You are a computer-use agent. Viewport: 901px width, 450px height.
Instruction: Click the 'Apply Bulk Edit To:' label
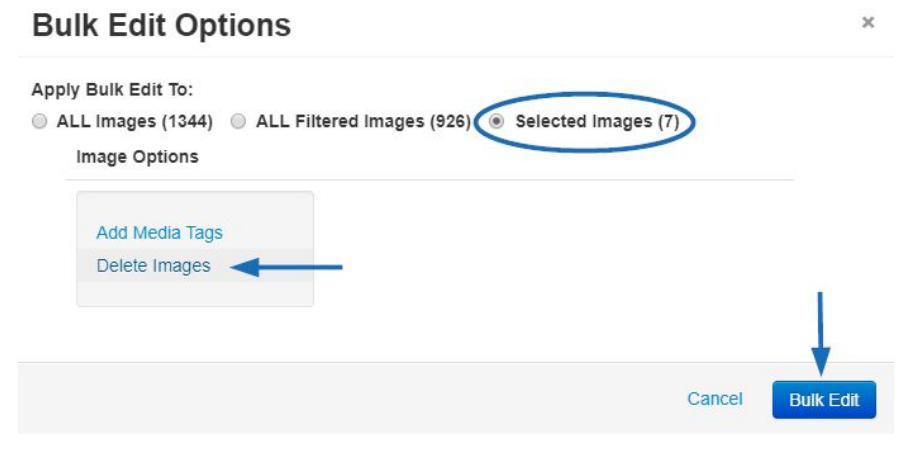click(x=113, y=90)
